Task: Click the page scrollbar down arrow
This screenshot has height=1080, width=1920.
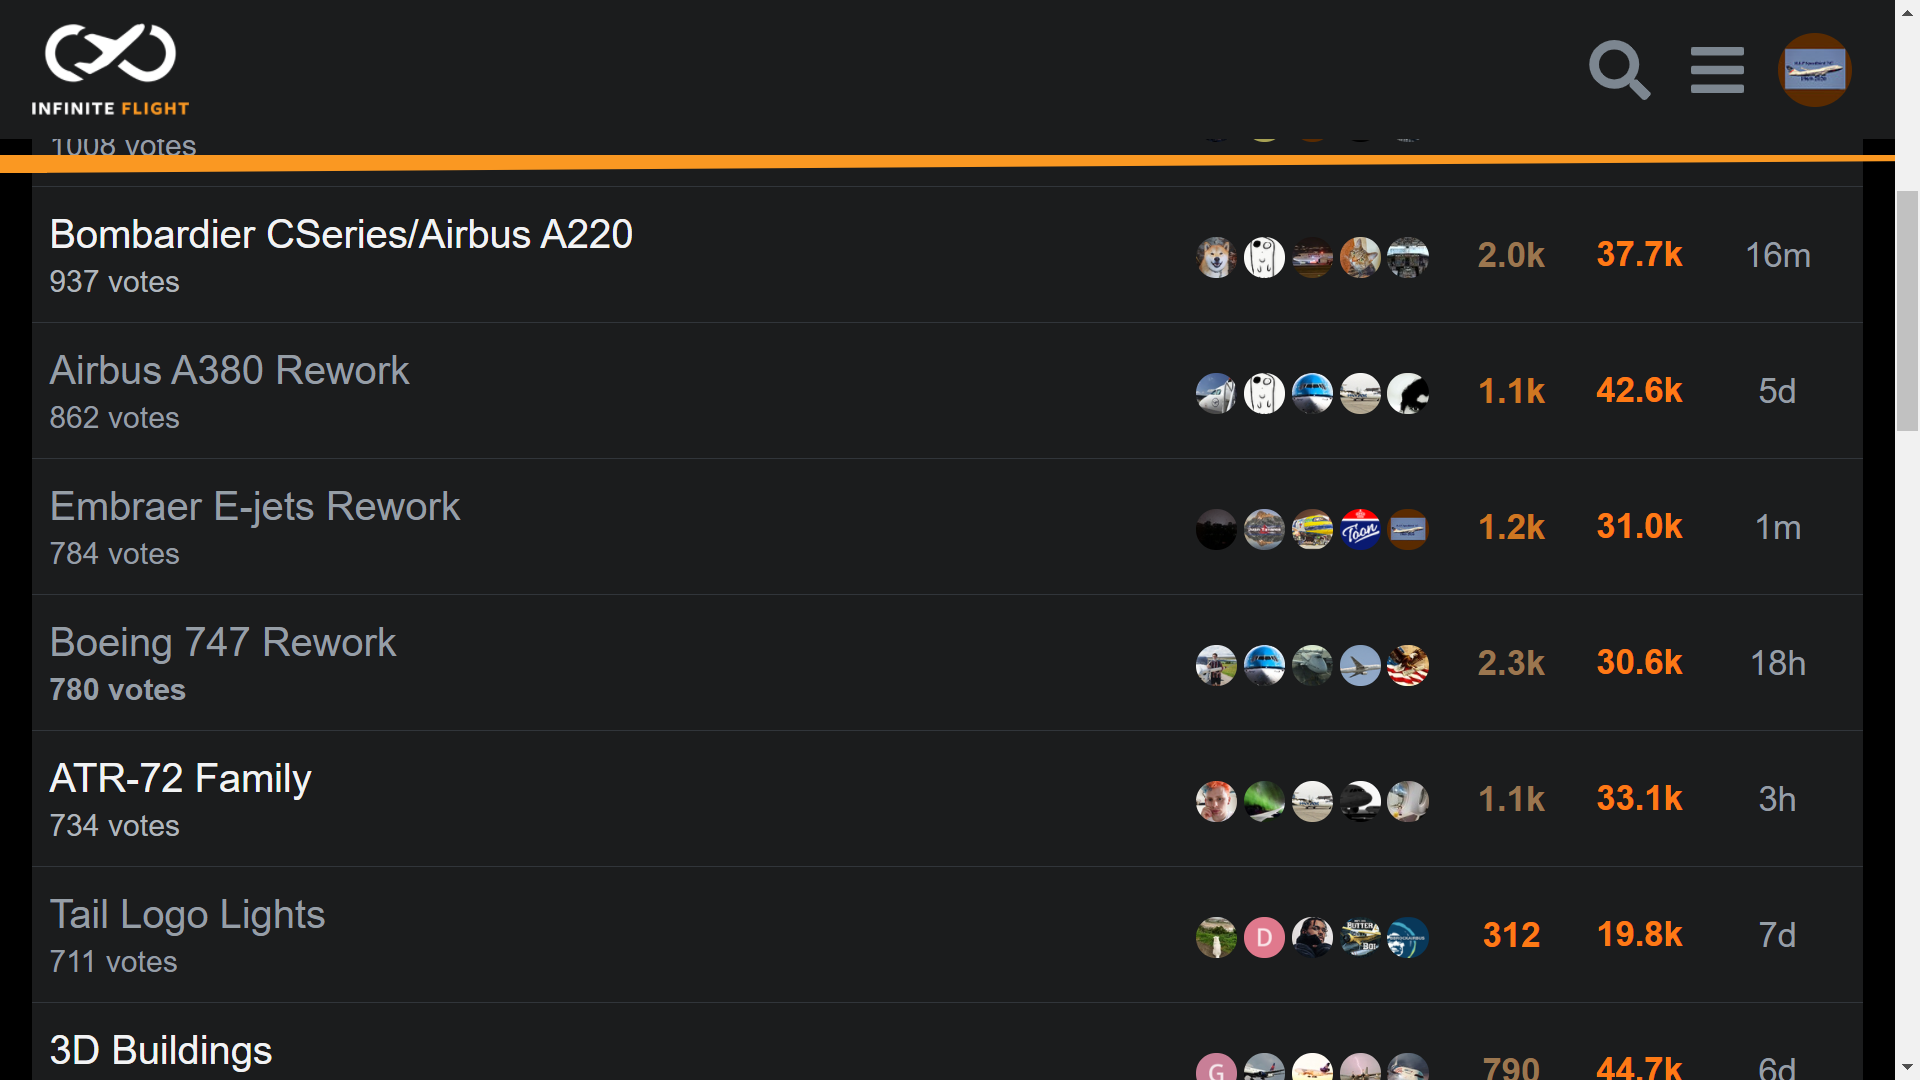Action: pyautogui.click(x=1907, y=1067)
